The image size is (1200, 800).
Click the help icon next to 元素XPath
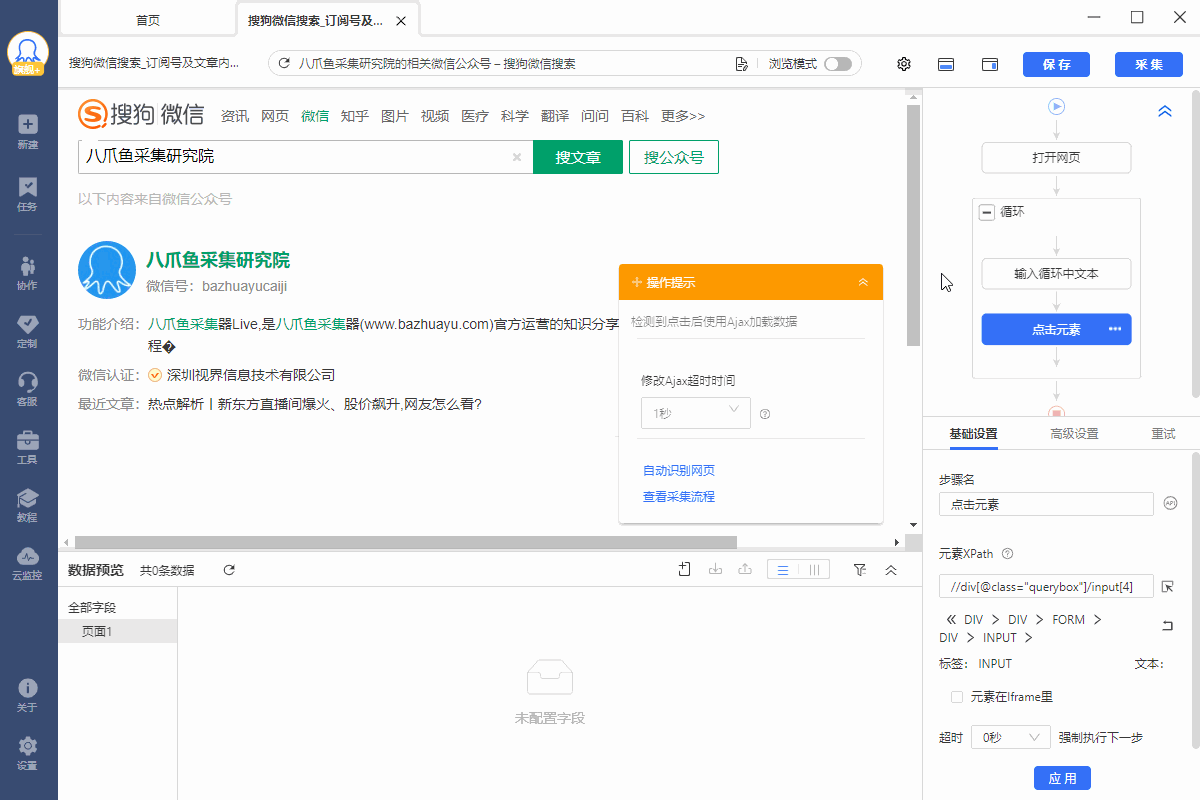[x=1007, y=553]
